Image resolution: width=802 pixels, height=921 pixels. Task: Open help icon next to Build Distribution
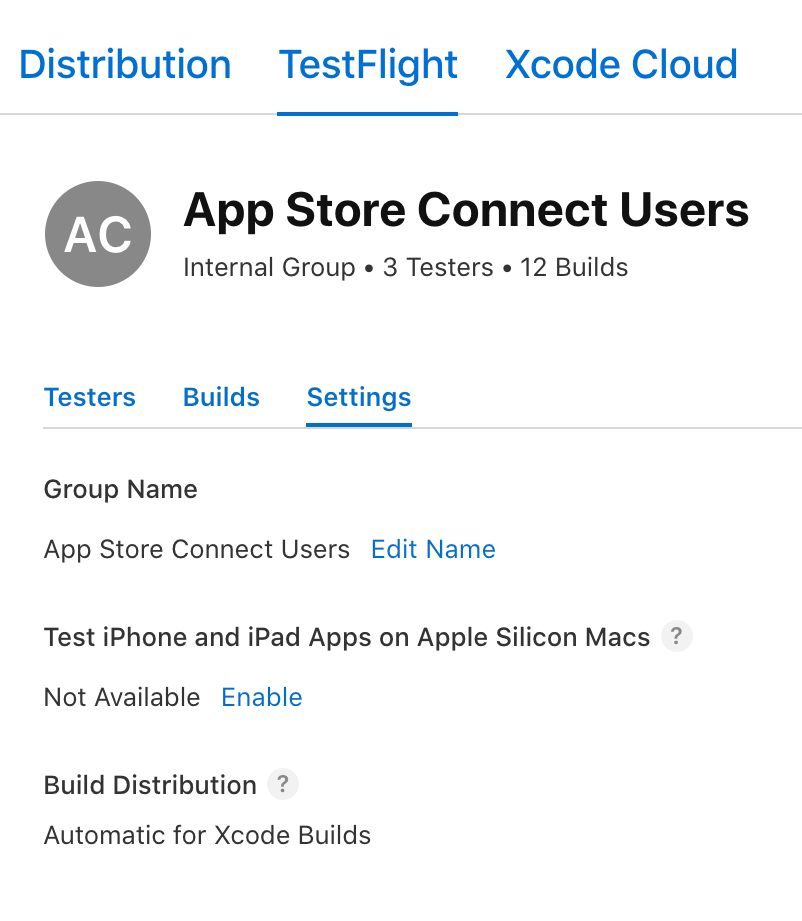pyautogui.click(x=283, y=784)
